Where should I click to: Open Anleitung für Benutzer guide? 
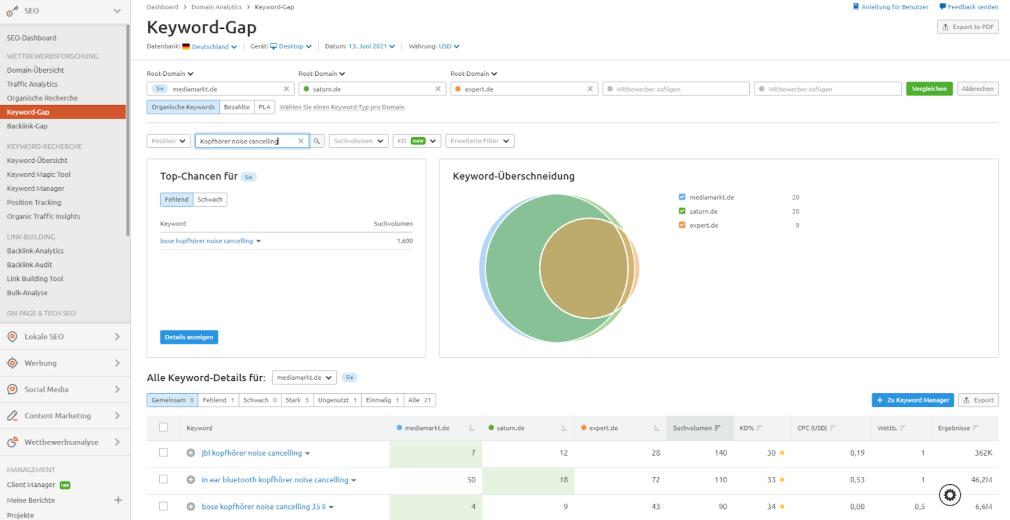(x=891, y=6)
